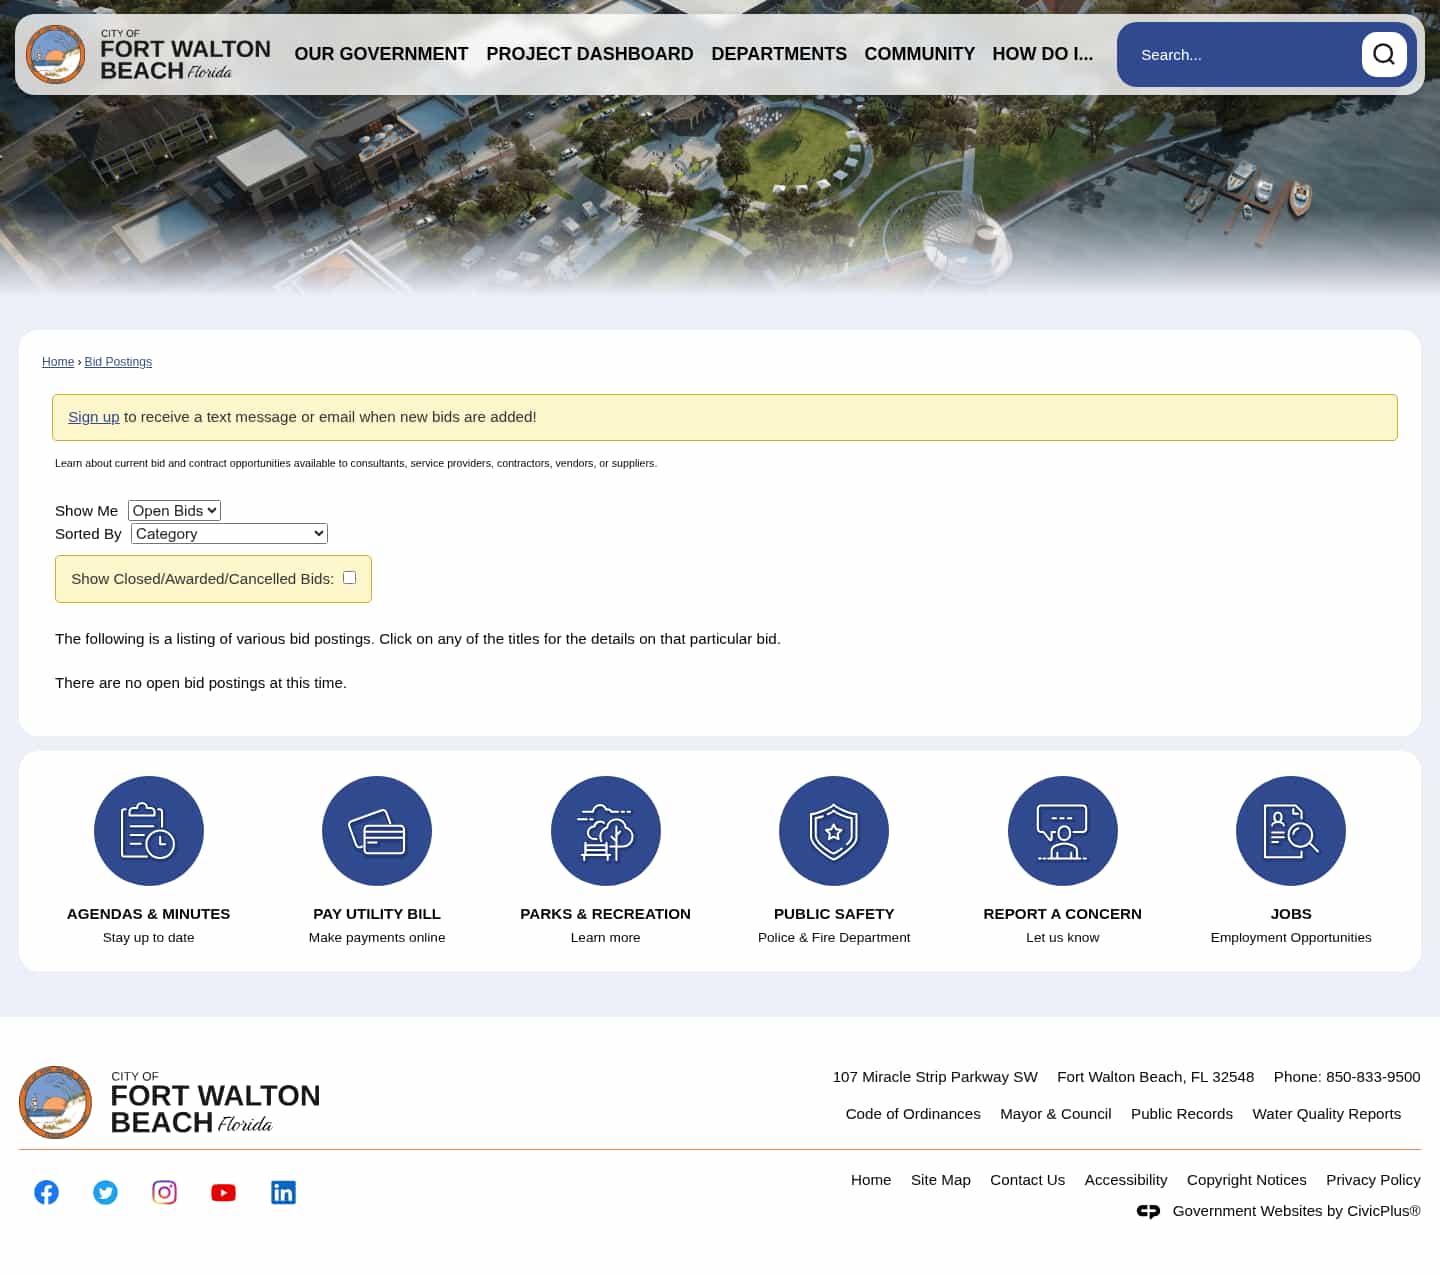The image size is (1440, 1275).
Task: Open the Copyright Notices link
Action: coord(1246,1180)
